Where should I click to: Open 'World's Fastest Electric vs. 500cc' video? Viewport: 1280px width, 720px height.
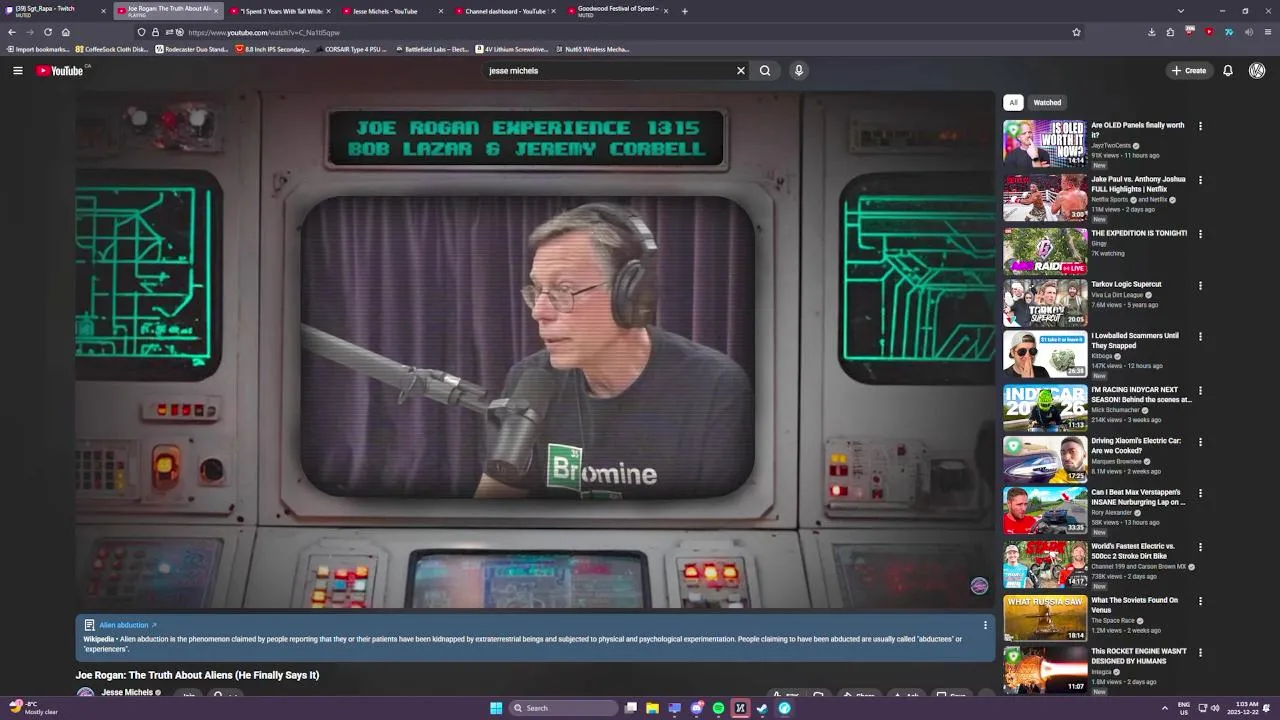[x=1132, y=551]
